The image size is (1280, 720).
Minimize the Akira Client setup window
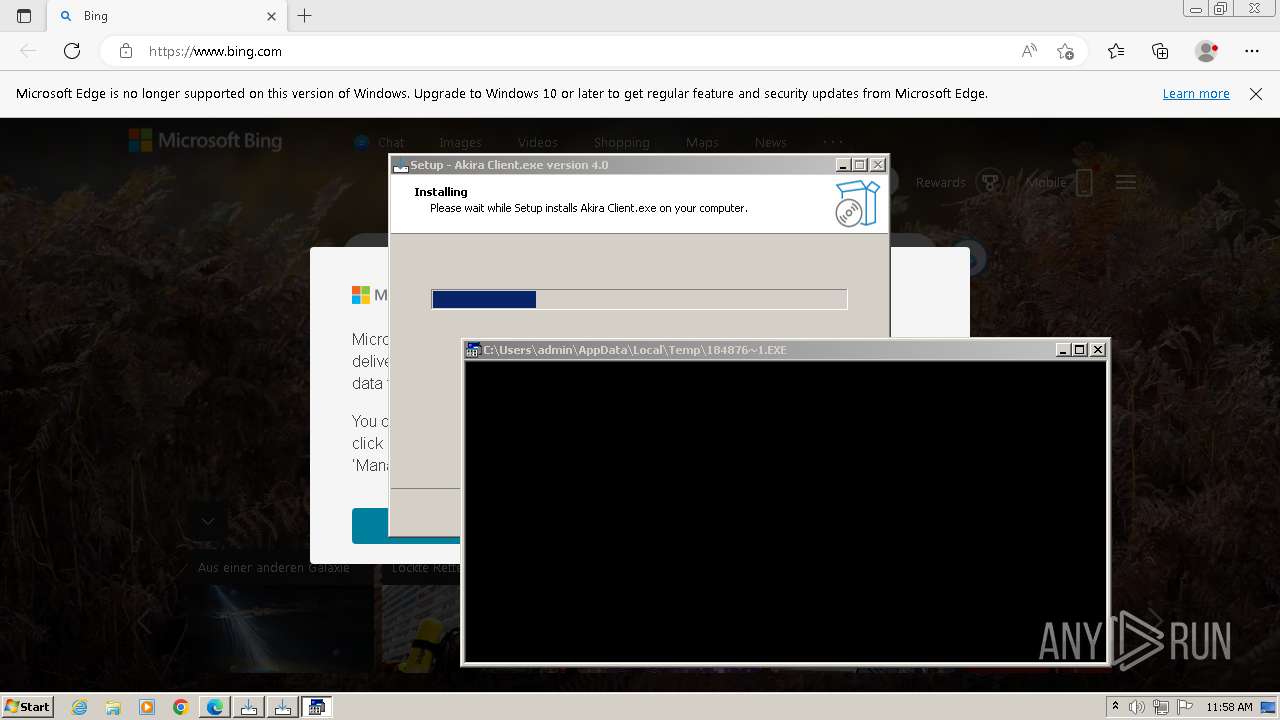tap(842, 165)
